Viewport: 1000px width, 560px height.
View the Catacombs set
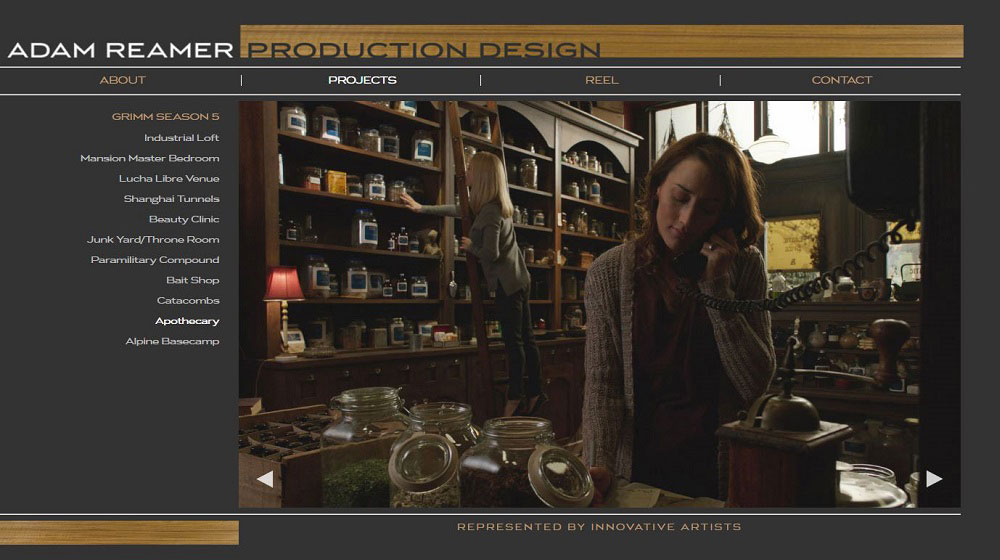(188, 300)
